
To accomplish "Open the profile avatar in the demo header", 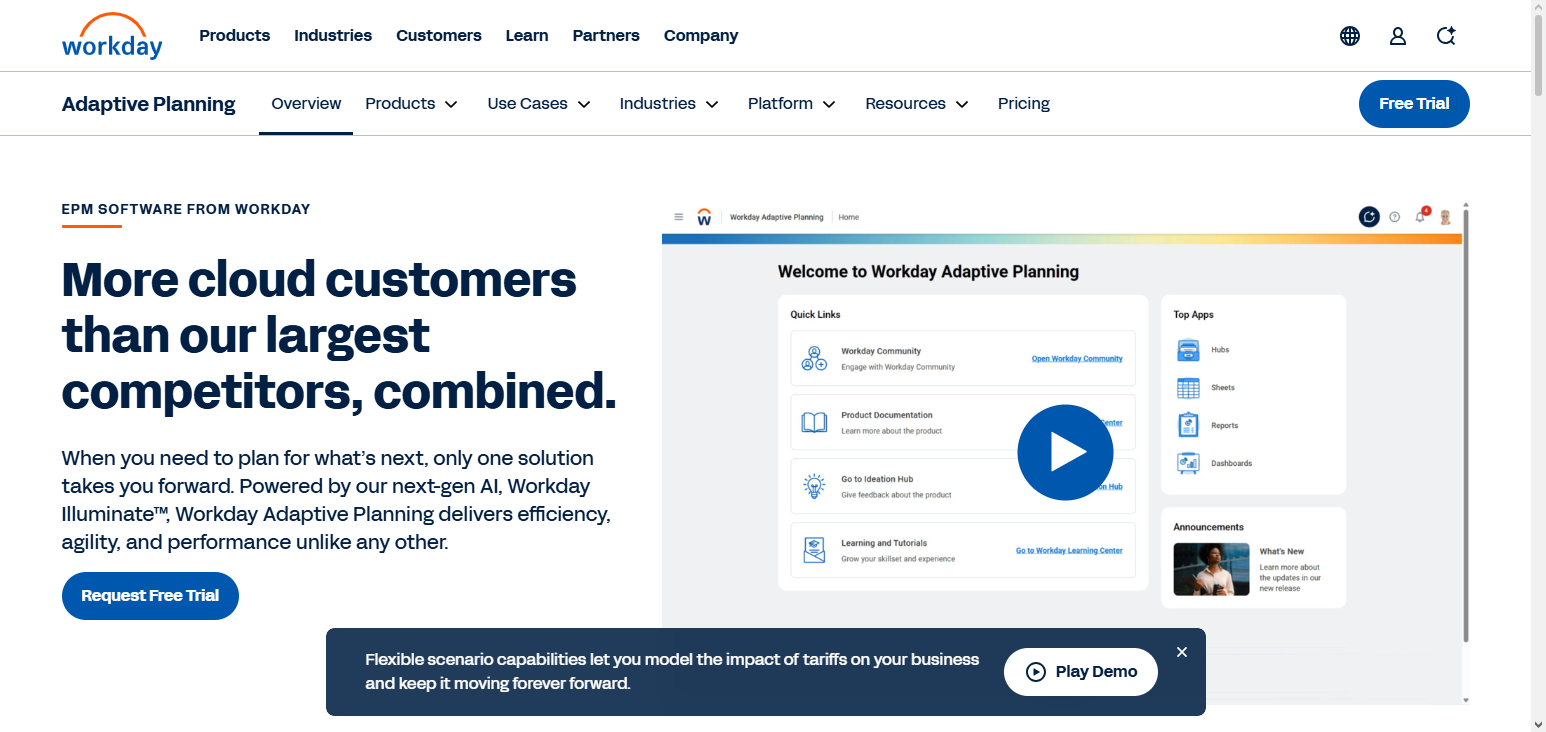I will tap(1444, 216).
